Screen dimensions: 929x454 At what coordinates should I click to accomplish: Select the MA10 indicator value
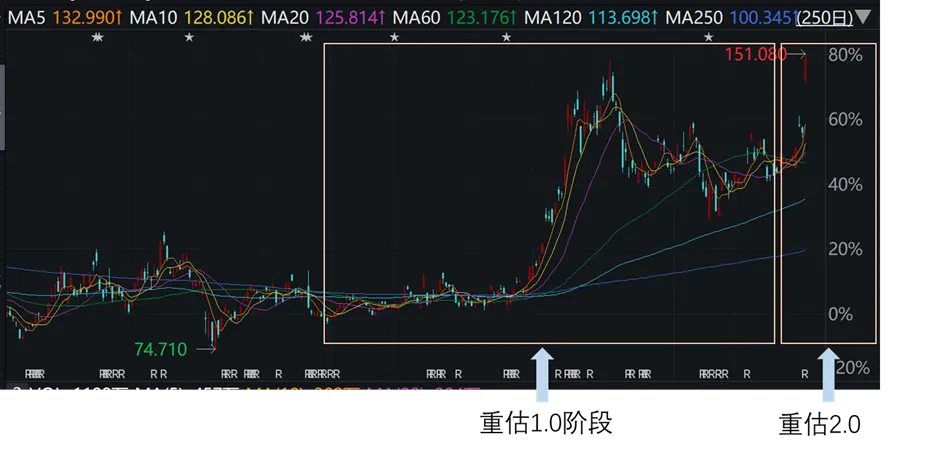tap(215, 18)
